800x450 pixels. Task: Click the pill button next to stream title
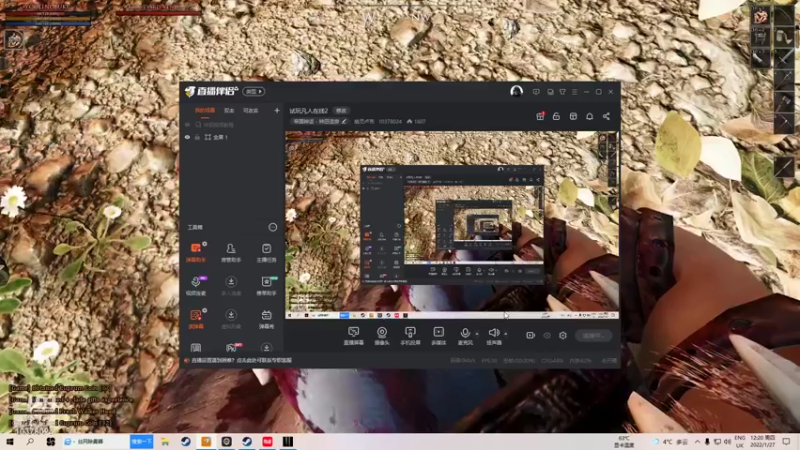(341, 110)
